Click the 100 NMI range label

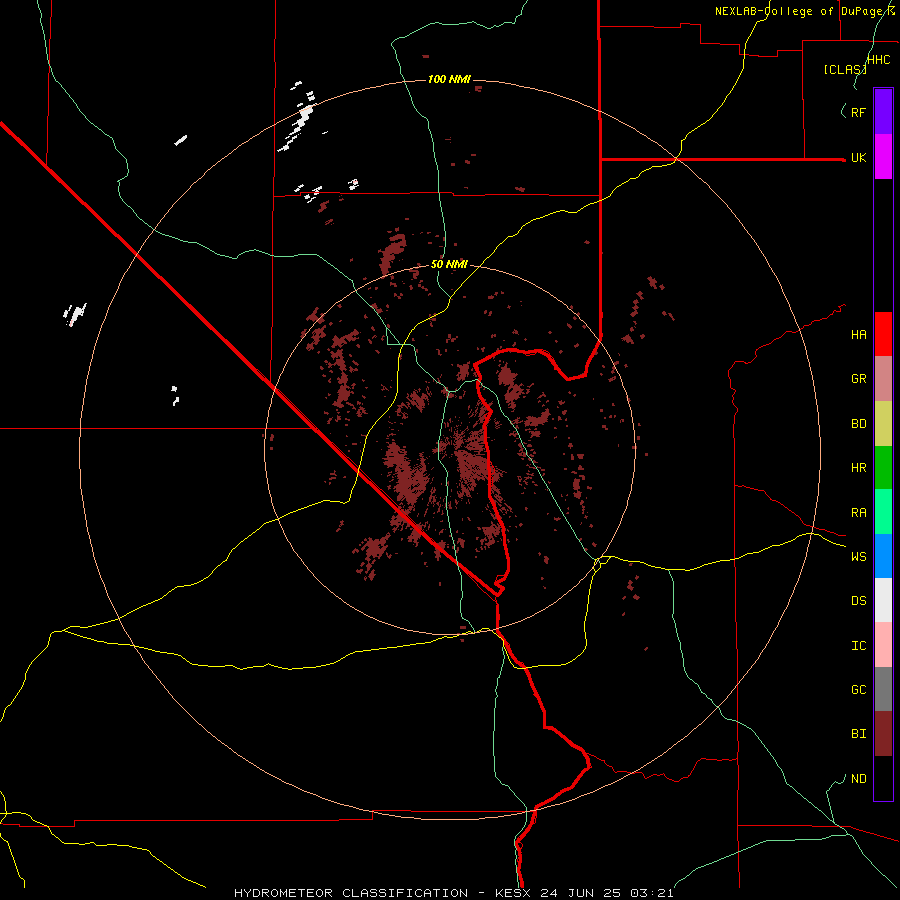(449, 79)
